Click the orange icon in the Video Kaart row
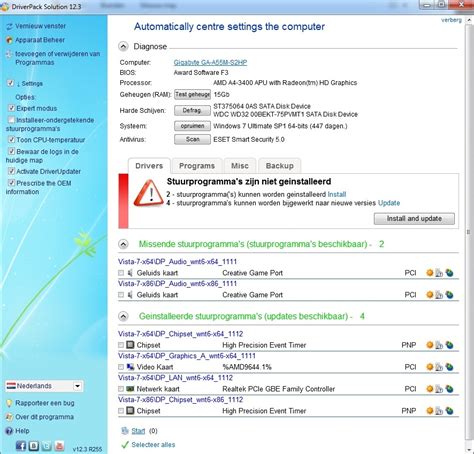Viewport: 474px width, 454px height. coord(430,367)
